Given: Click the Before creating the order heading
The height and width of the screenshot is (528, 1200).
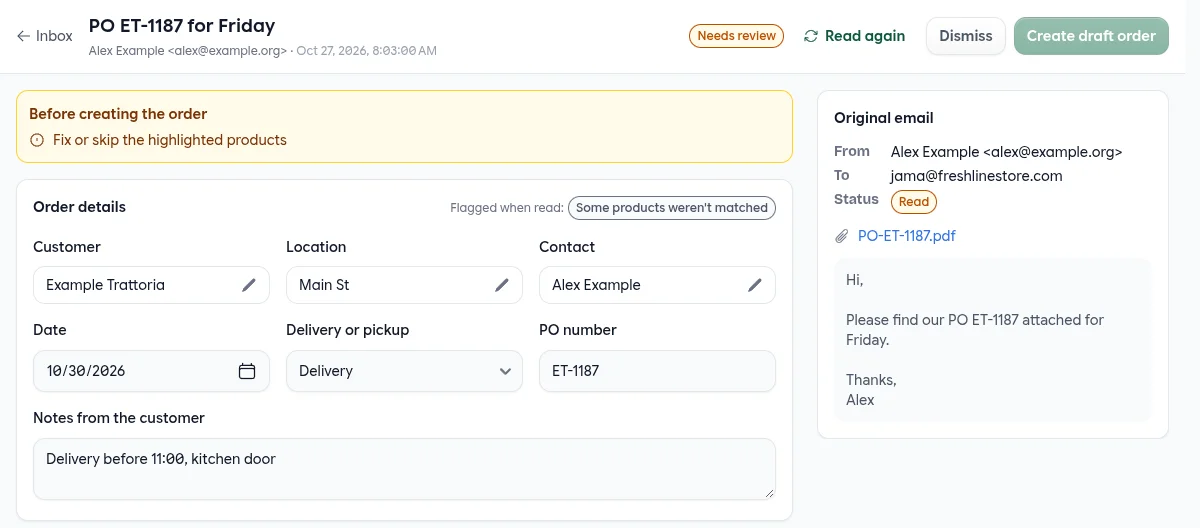Looking at the screenshot, I should click(x=118, y=114).
